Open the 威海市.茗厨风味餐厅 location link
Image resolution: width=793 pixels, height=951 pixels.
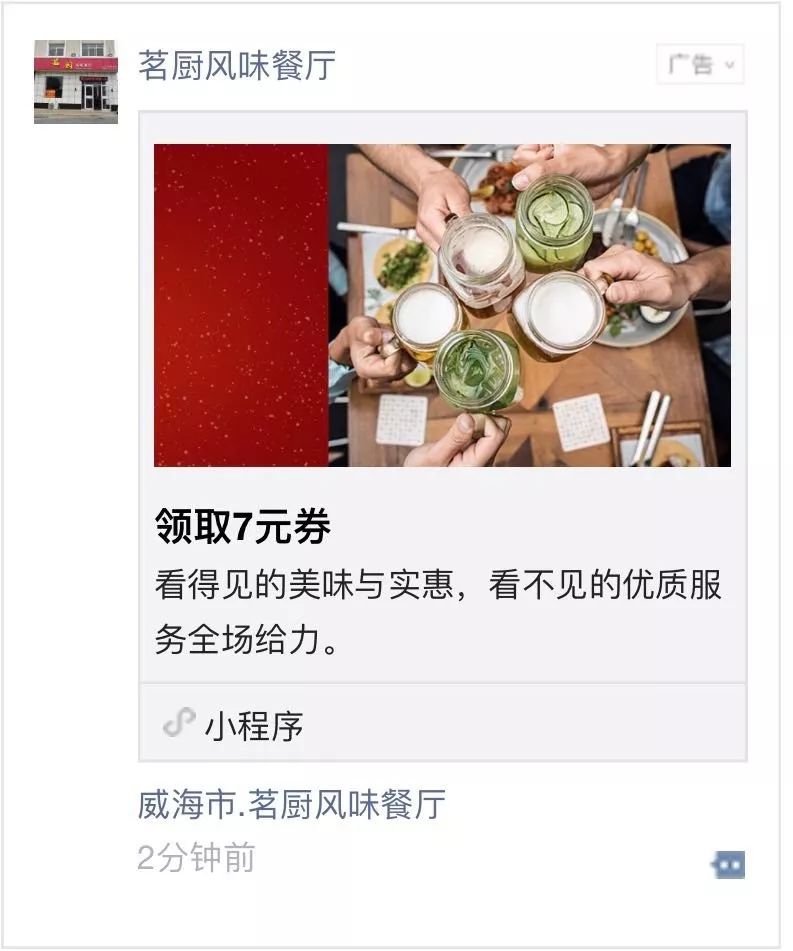coord(292,805)
